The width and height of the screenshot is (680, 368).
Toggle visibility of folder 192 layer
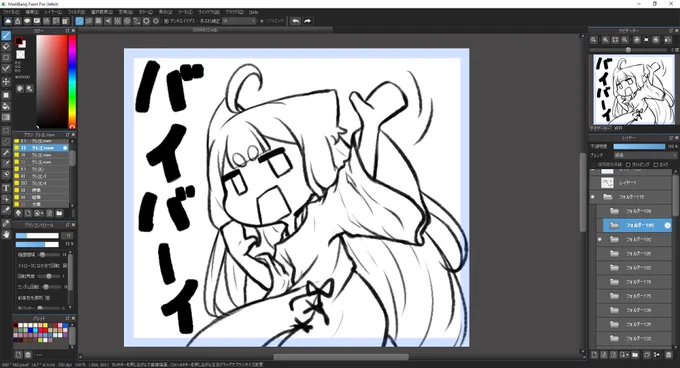point(600,239)
